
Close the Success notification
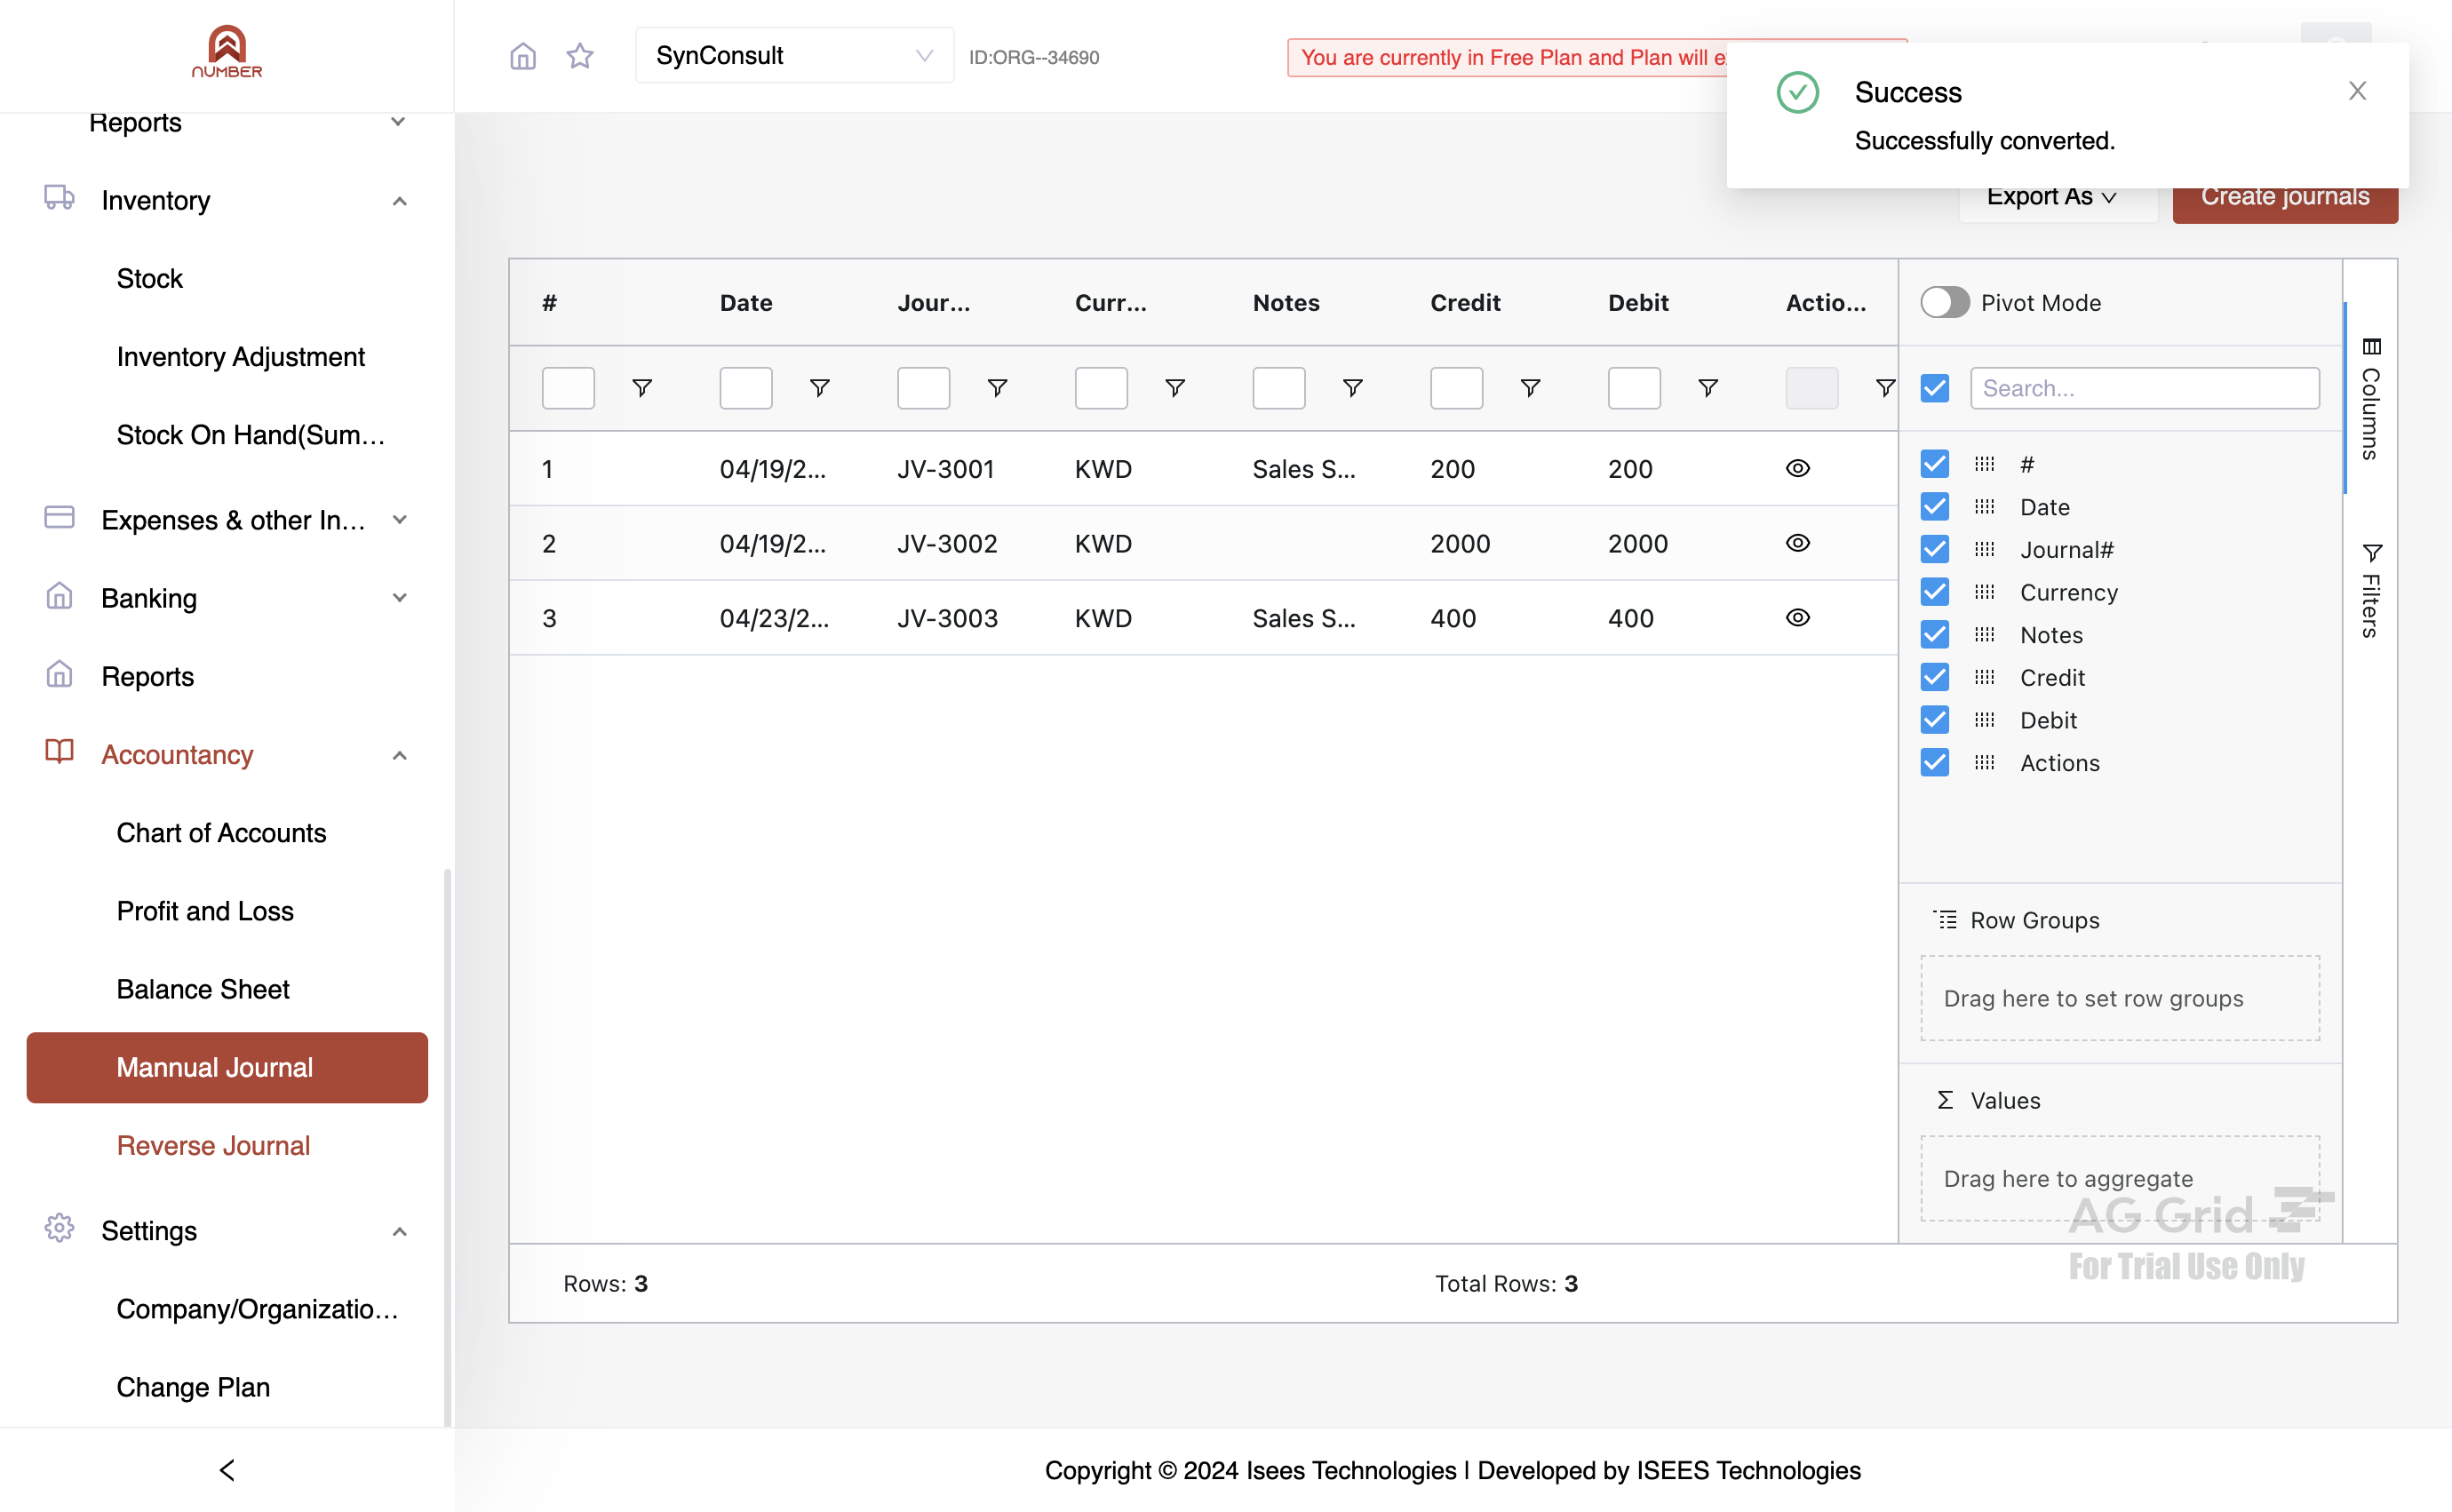[2357, 91]
